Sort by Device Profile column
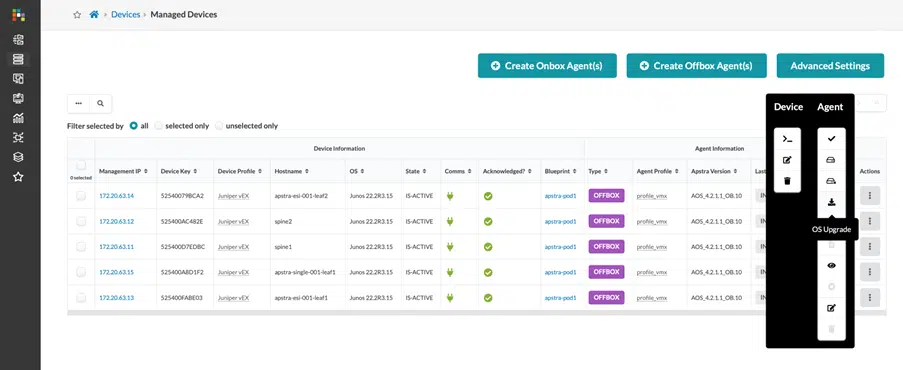Viewport: 903px width, 370px height. point(239,171)
